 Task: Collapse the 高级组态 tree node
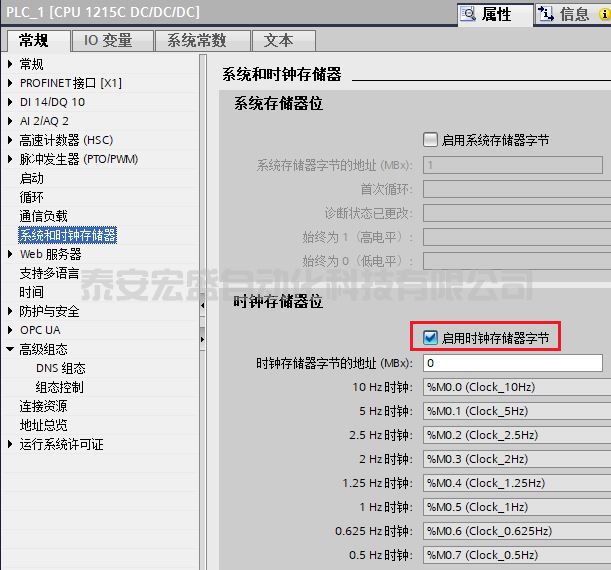tap(11, 349)
